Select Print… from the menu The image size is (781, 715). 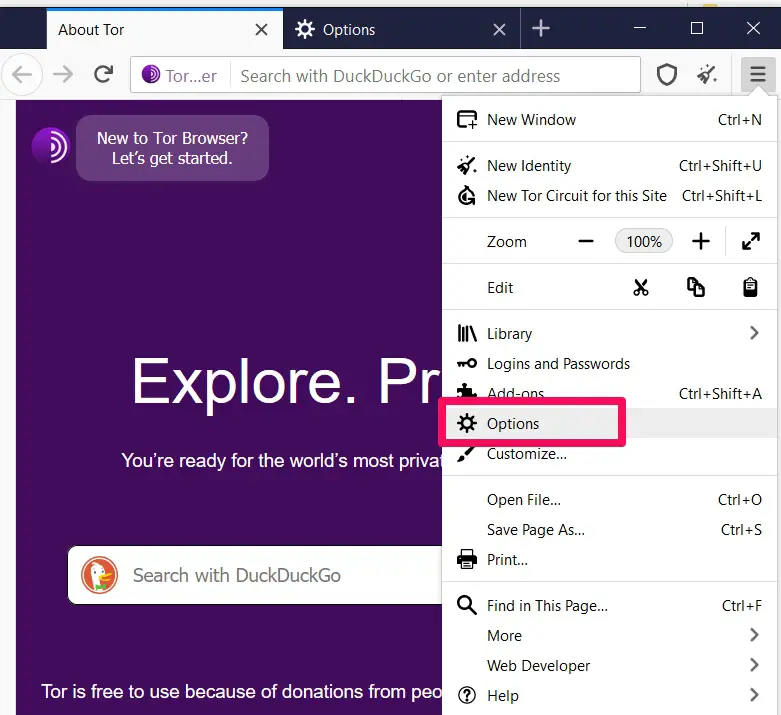coord(609,560)
